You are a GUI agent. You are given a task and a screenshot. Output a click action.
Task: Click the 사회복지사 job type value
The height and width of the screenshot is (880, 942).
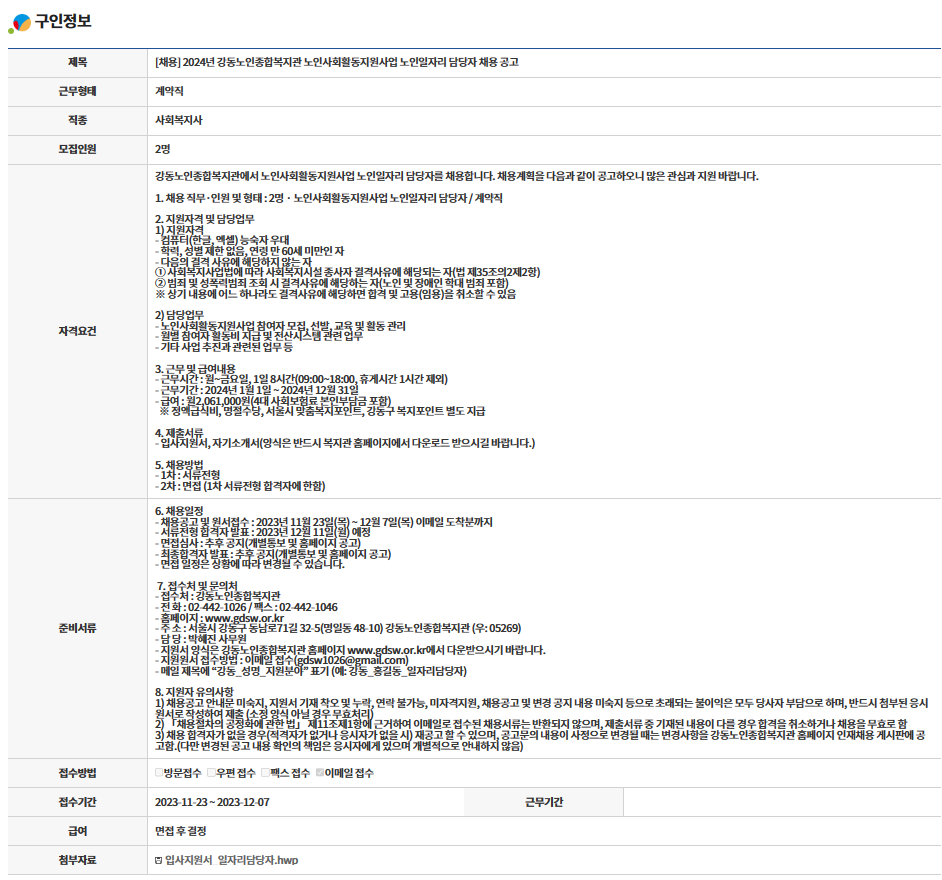[x=179, y=120]
